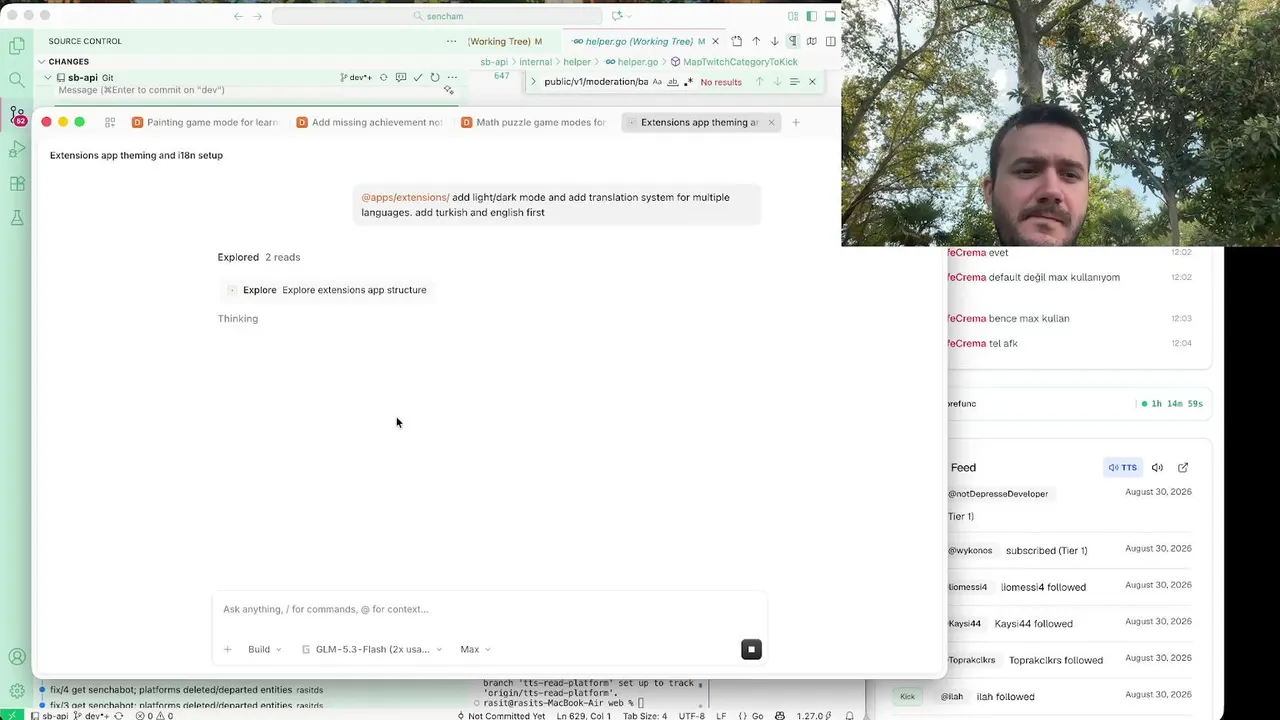Open changes file icon in editor toolbar
Viewport: 1280px width, 720px height.
(x=737, y=41)
